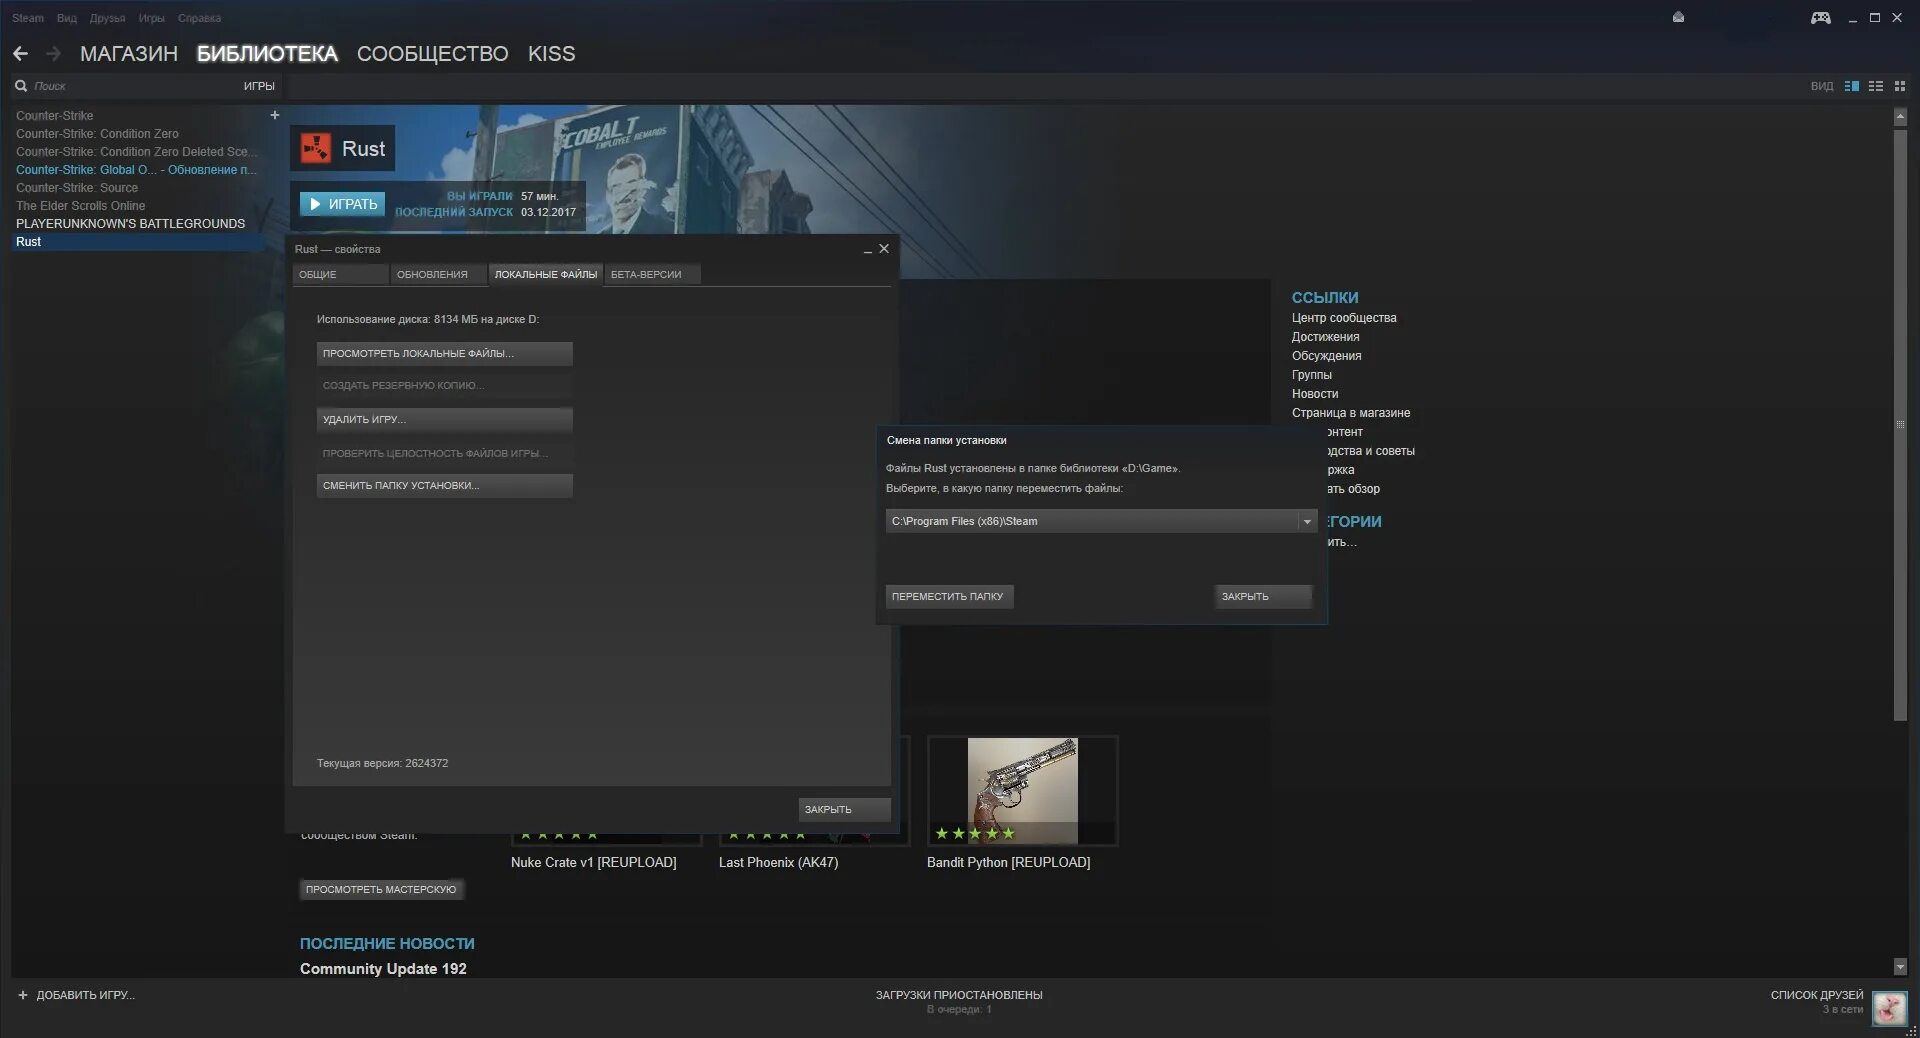Open Новости link
This screenshot has width=1920, height=1038.
[1314, 394]
